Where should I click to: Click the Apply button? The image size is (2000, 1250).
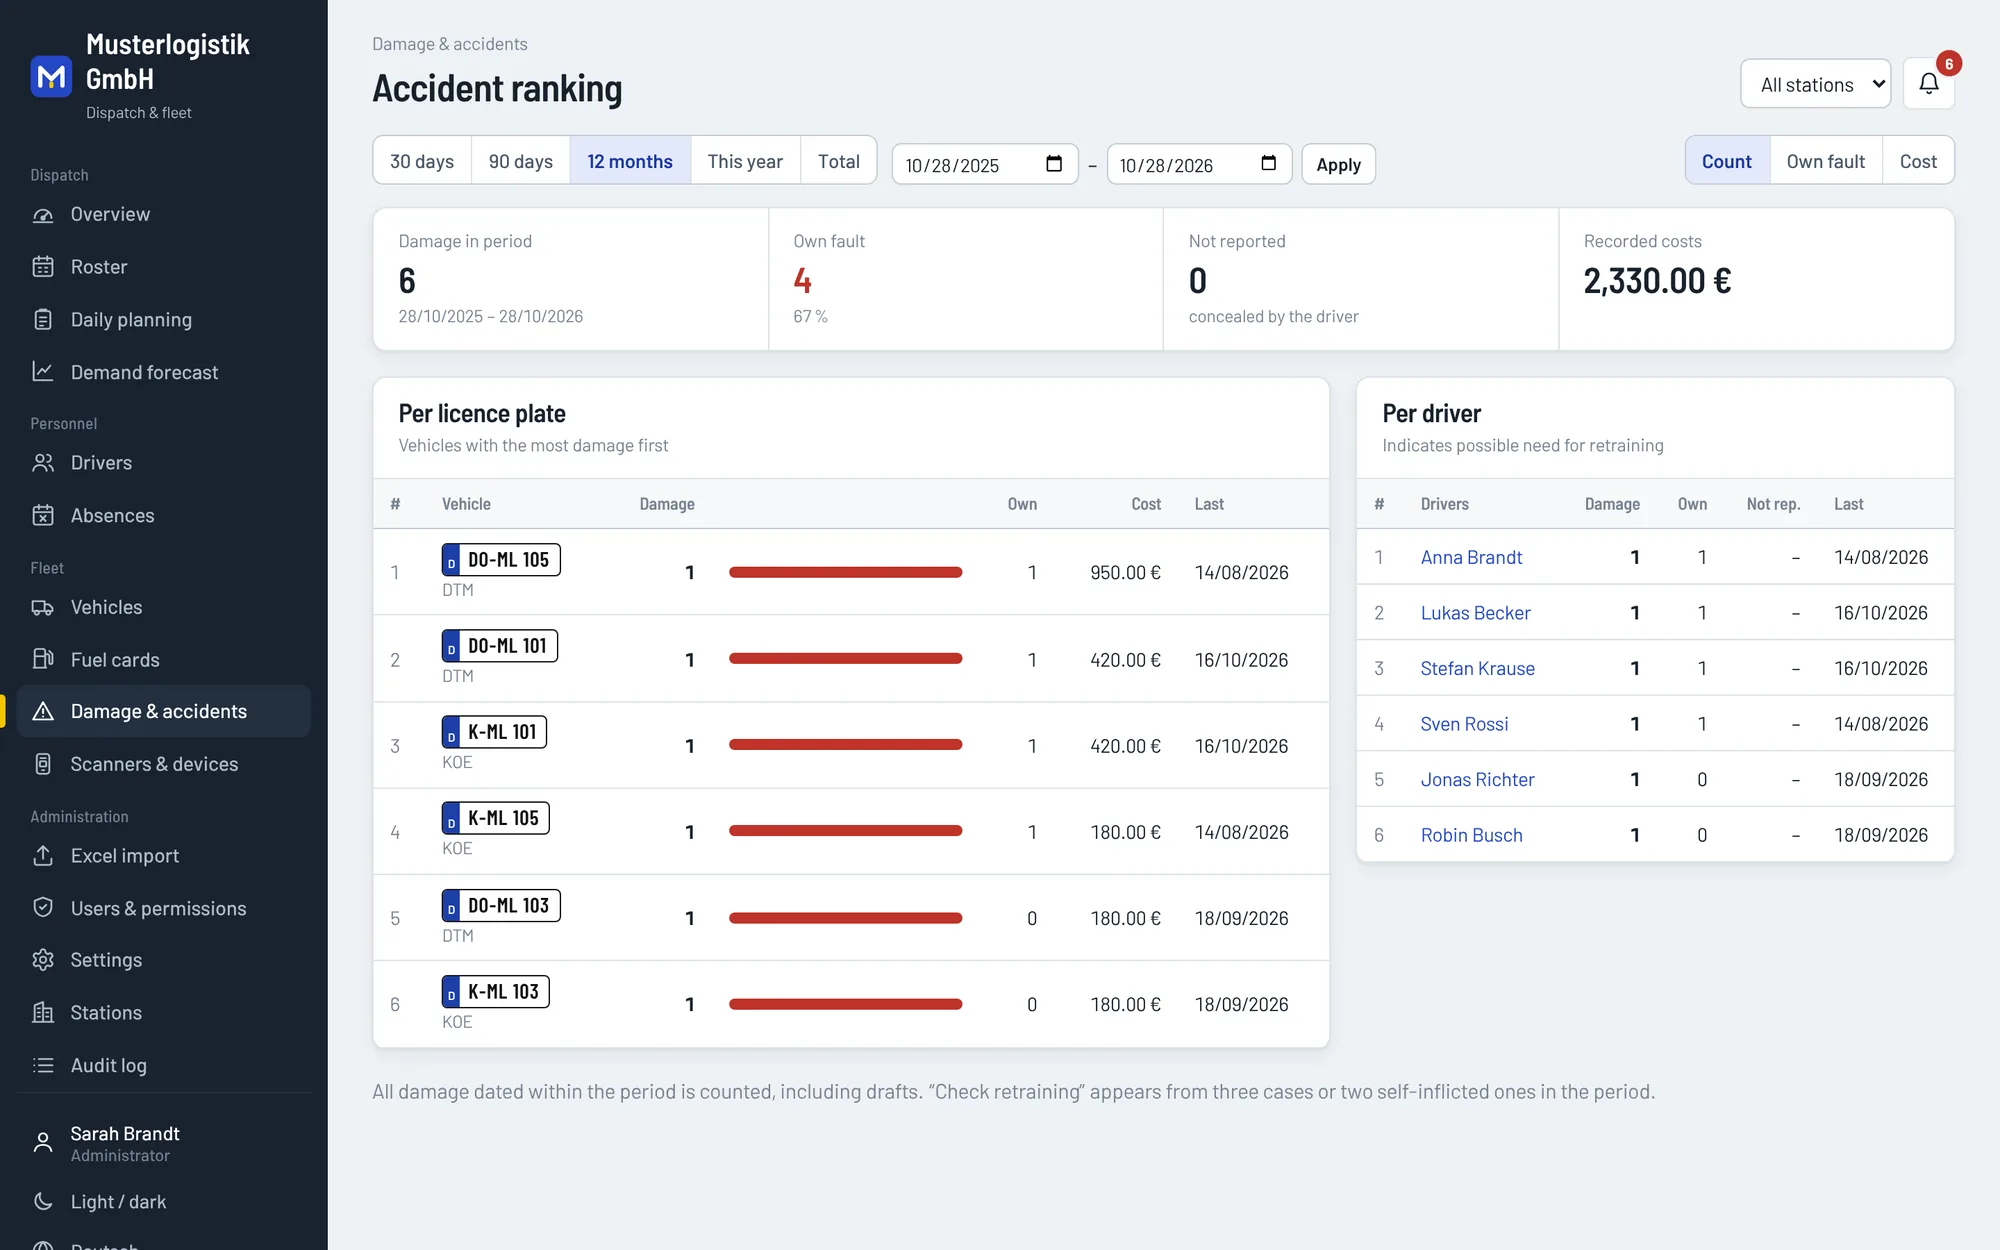point(1338,165)
